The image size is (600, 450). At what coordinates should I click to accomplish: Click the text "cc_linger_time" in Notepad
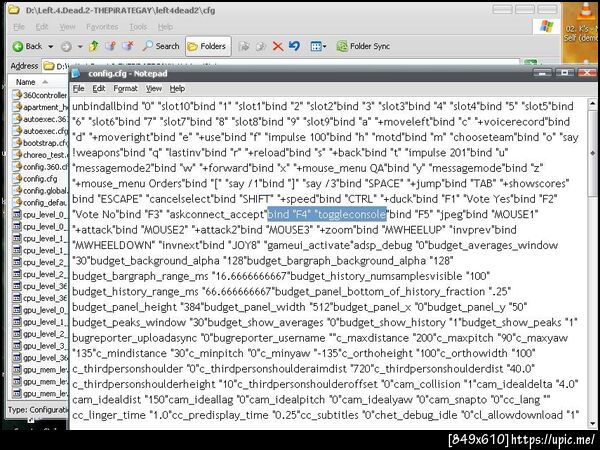tap(109, 415)
